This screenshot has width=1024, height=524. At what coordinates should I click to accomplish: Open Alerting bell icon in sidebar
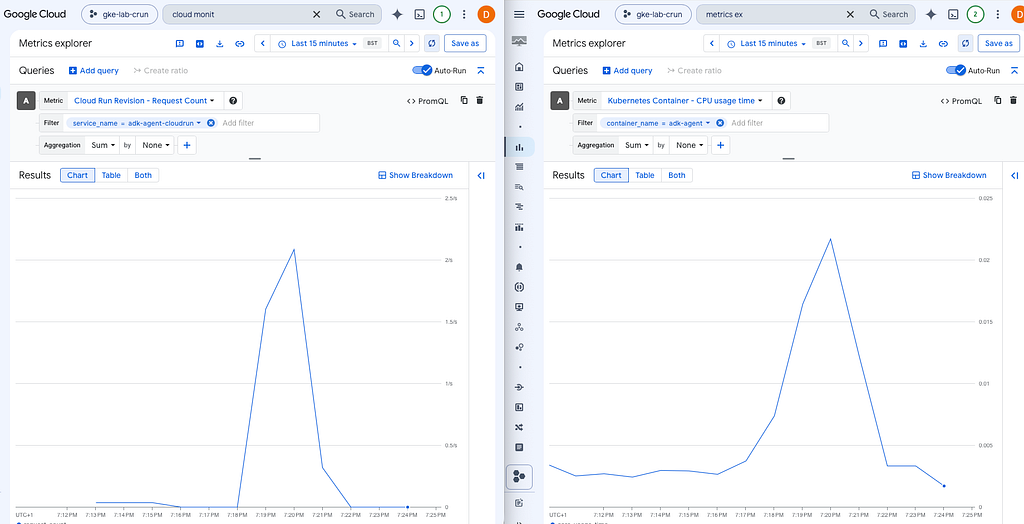(520, 267)
